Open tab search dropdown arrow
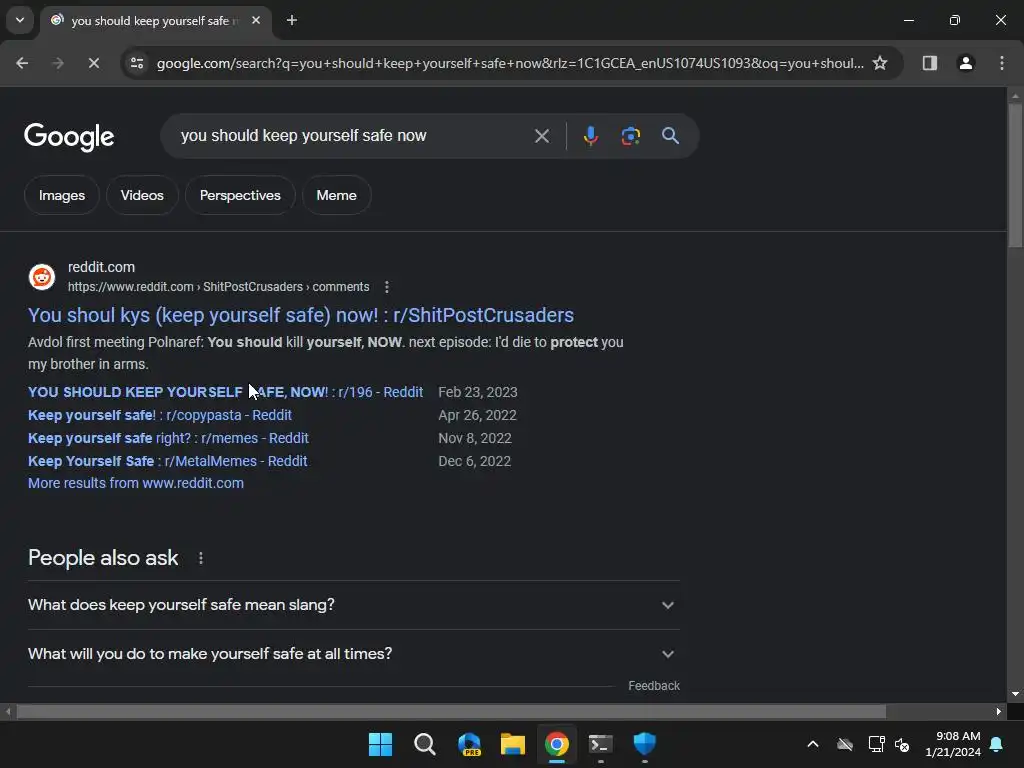1024x768 pixels. point(20,20)
